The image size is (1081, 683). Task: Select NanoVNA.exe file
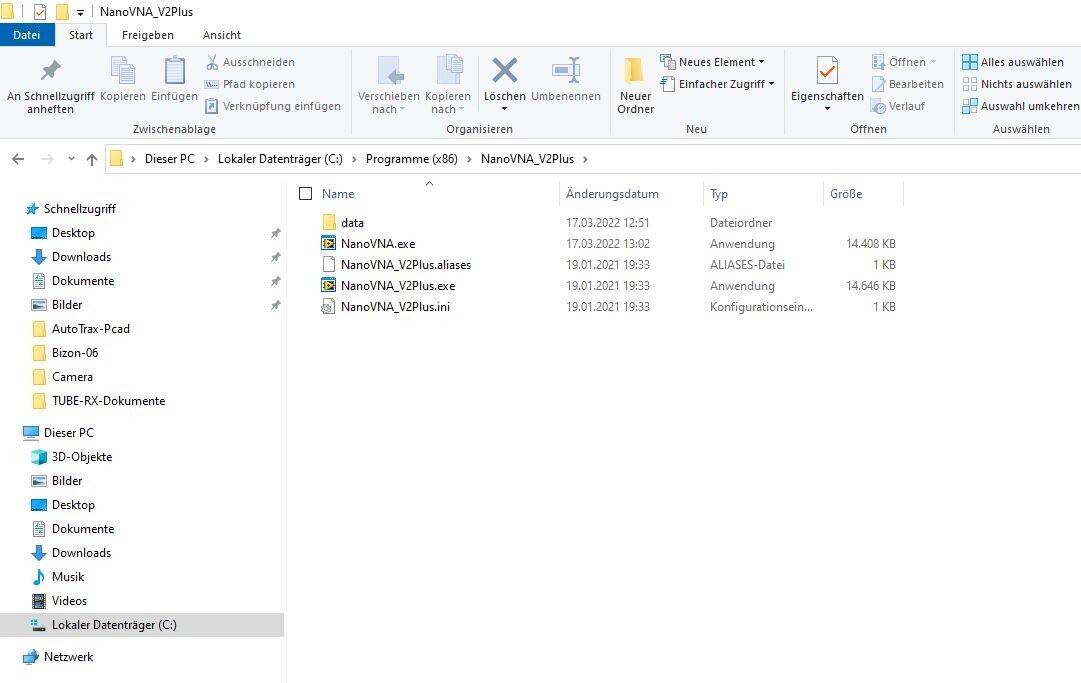click(x=378, y=243)
